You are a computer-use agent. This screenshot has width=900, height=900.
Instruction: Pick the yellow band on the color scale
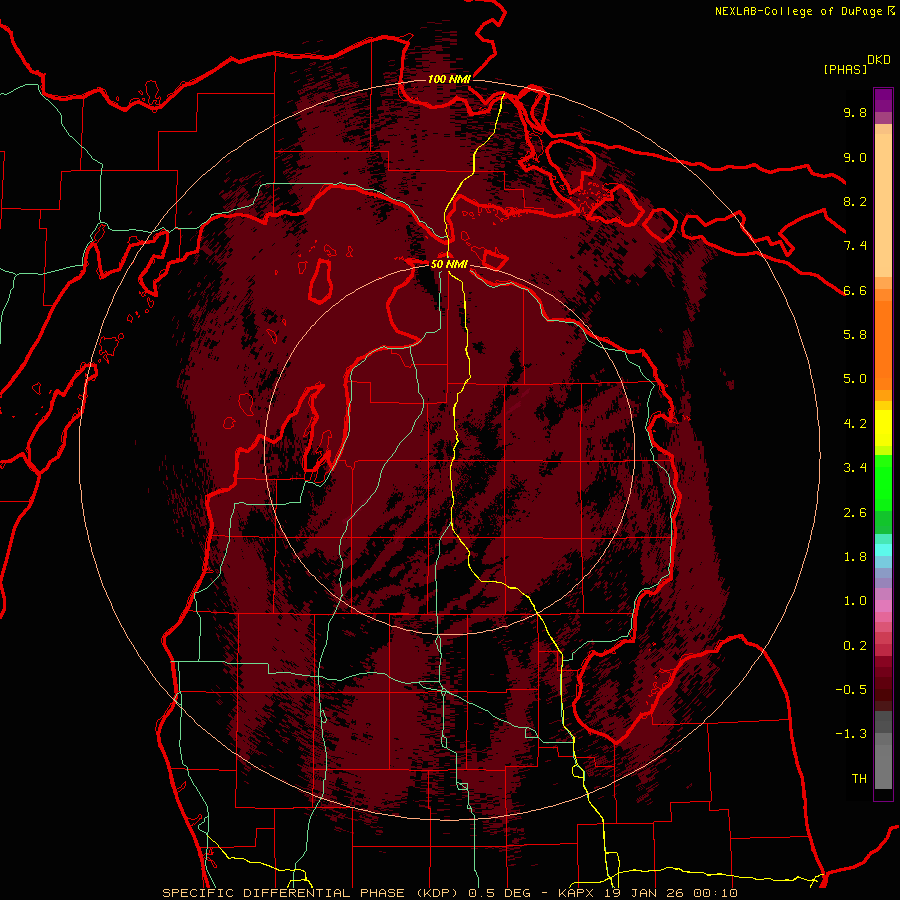coord(883,428)
